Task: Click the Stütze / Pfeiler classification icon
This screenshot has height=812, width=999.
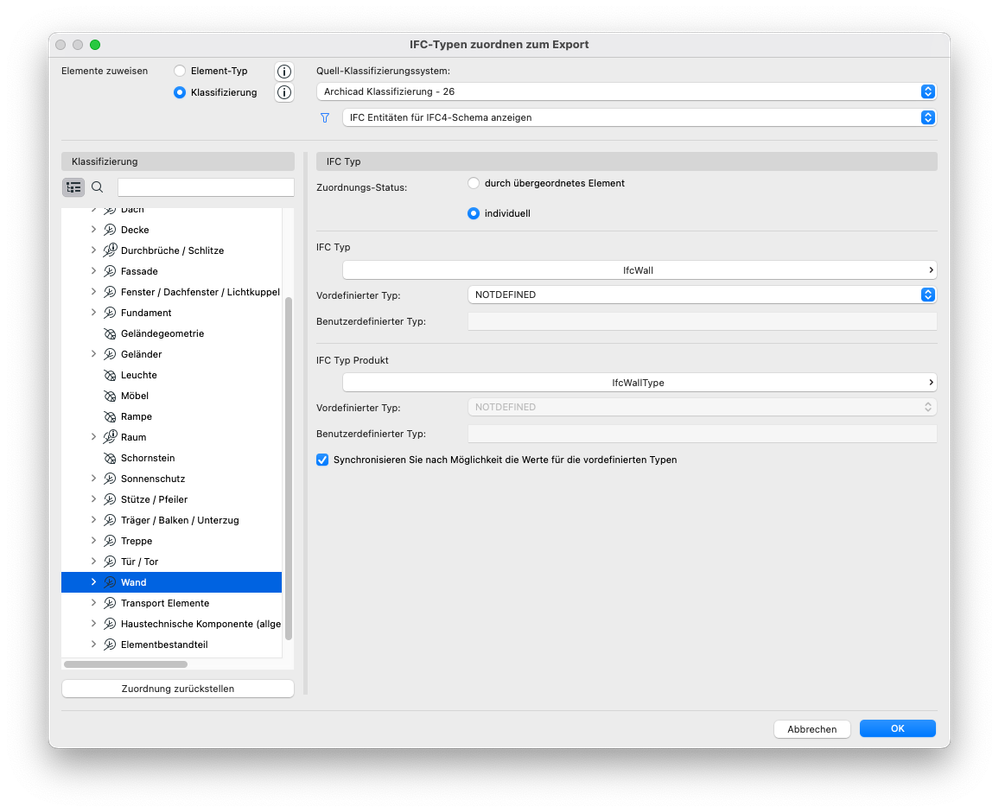Action: click(x=110, y=500)
